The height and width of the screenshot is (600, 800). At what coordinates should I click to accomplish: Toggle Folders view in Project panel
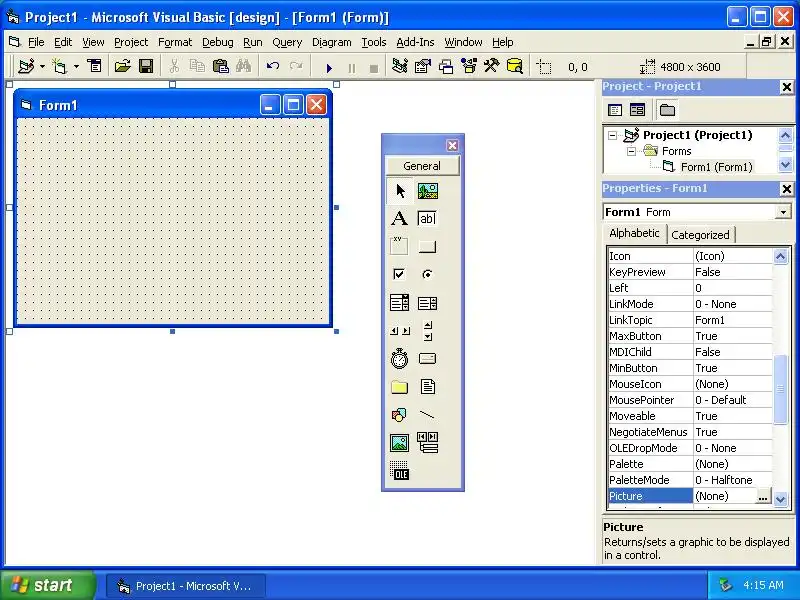tap(667, 110)
